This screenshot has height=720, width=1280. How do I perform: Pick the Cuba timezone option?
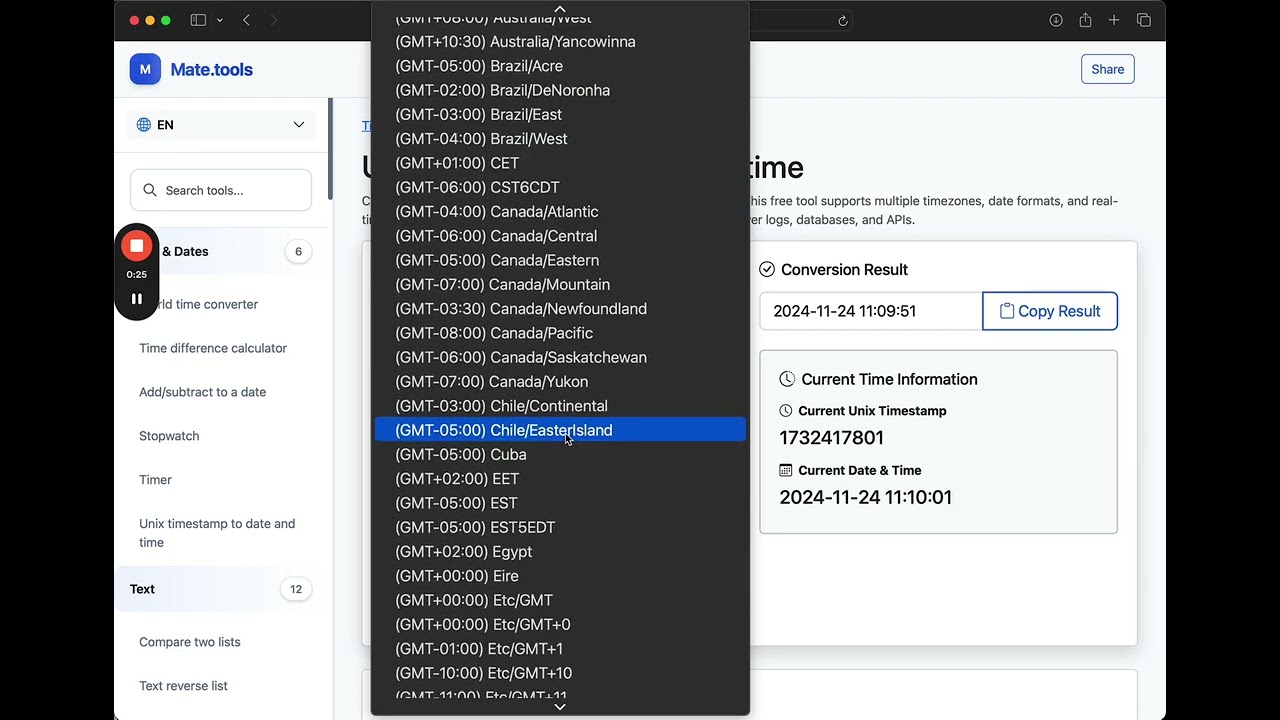(461, 455)
